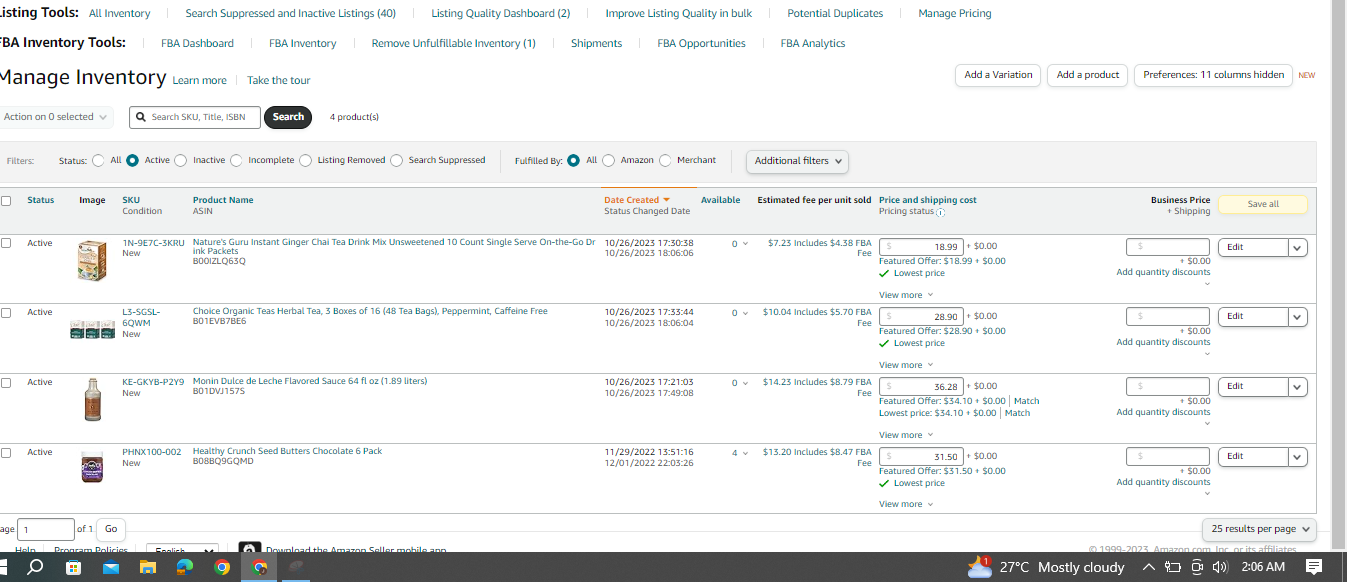The width and height of the screenshot is (1347, 582).
Task: Click Add a product button
Action: pyautogui.click(x=1088, y=75)
